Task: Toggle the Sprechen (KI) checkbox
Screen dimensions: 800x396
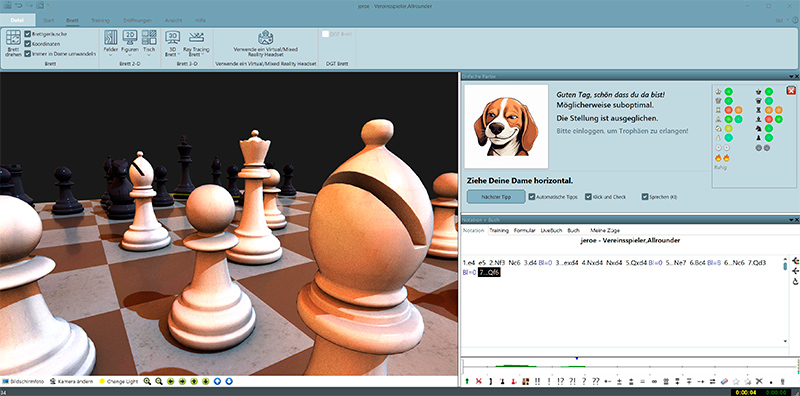Action: [645, 196]
